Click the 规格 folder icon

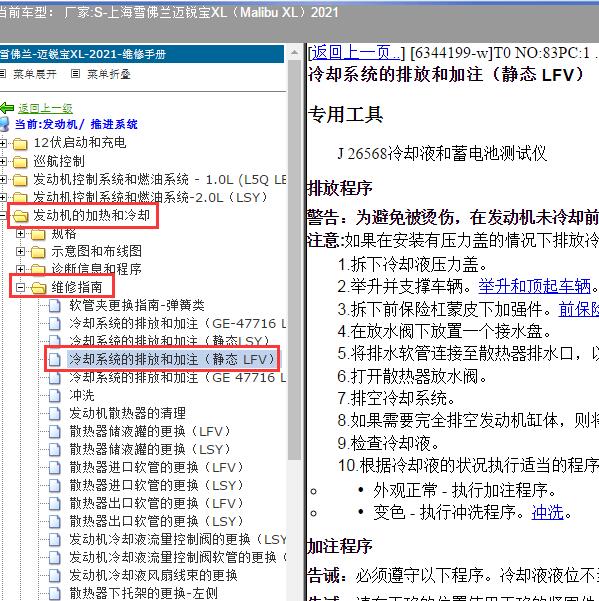(x=38, y=234)
